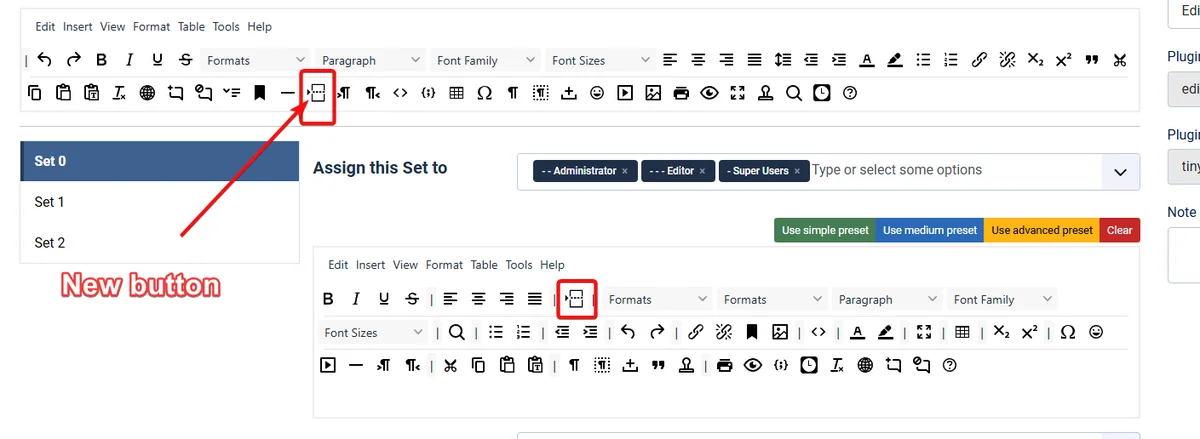Click the insert media play icon in top toolbar

625,93
